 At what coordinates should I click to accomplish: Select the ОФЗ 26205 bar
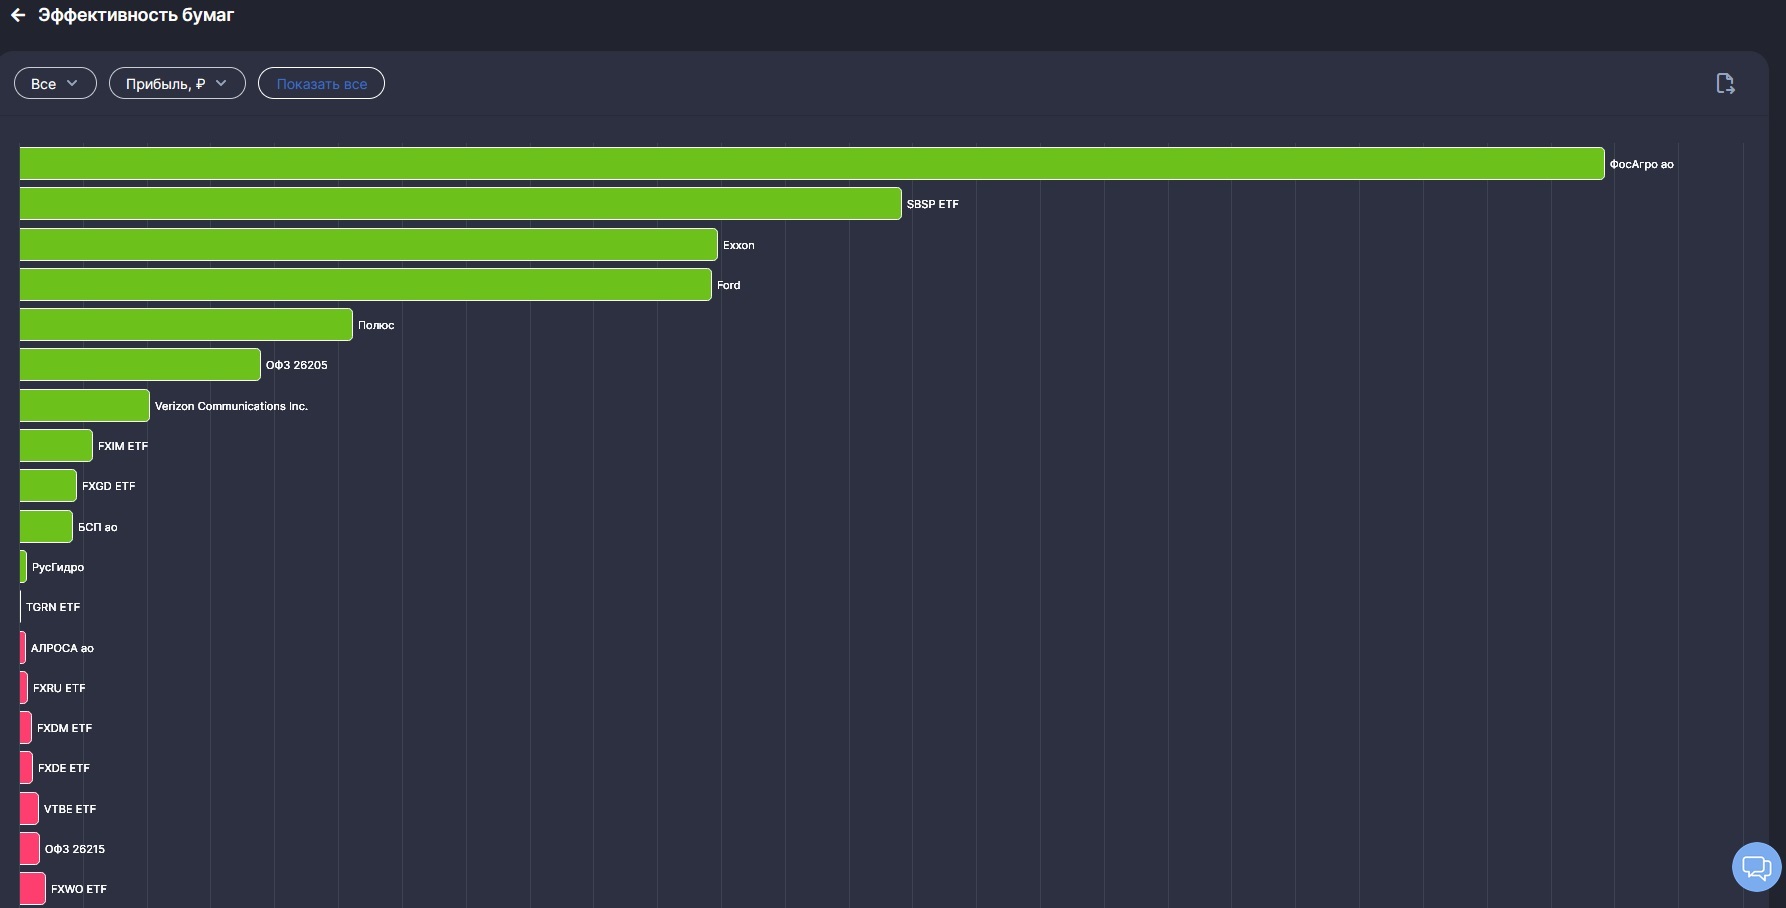[140, 365]
